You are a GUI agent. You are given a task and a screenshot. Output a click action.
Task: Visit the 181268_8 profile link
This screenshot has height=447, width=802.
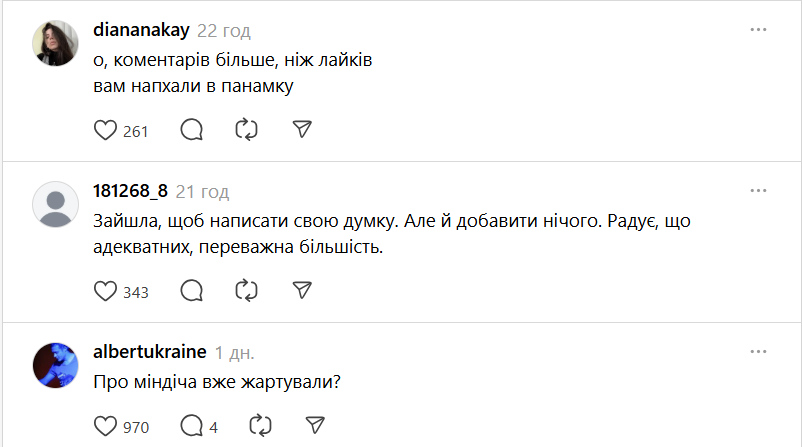[129, 191]
